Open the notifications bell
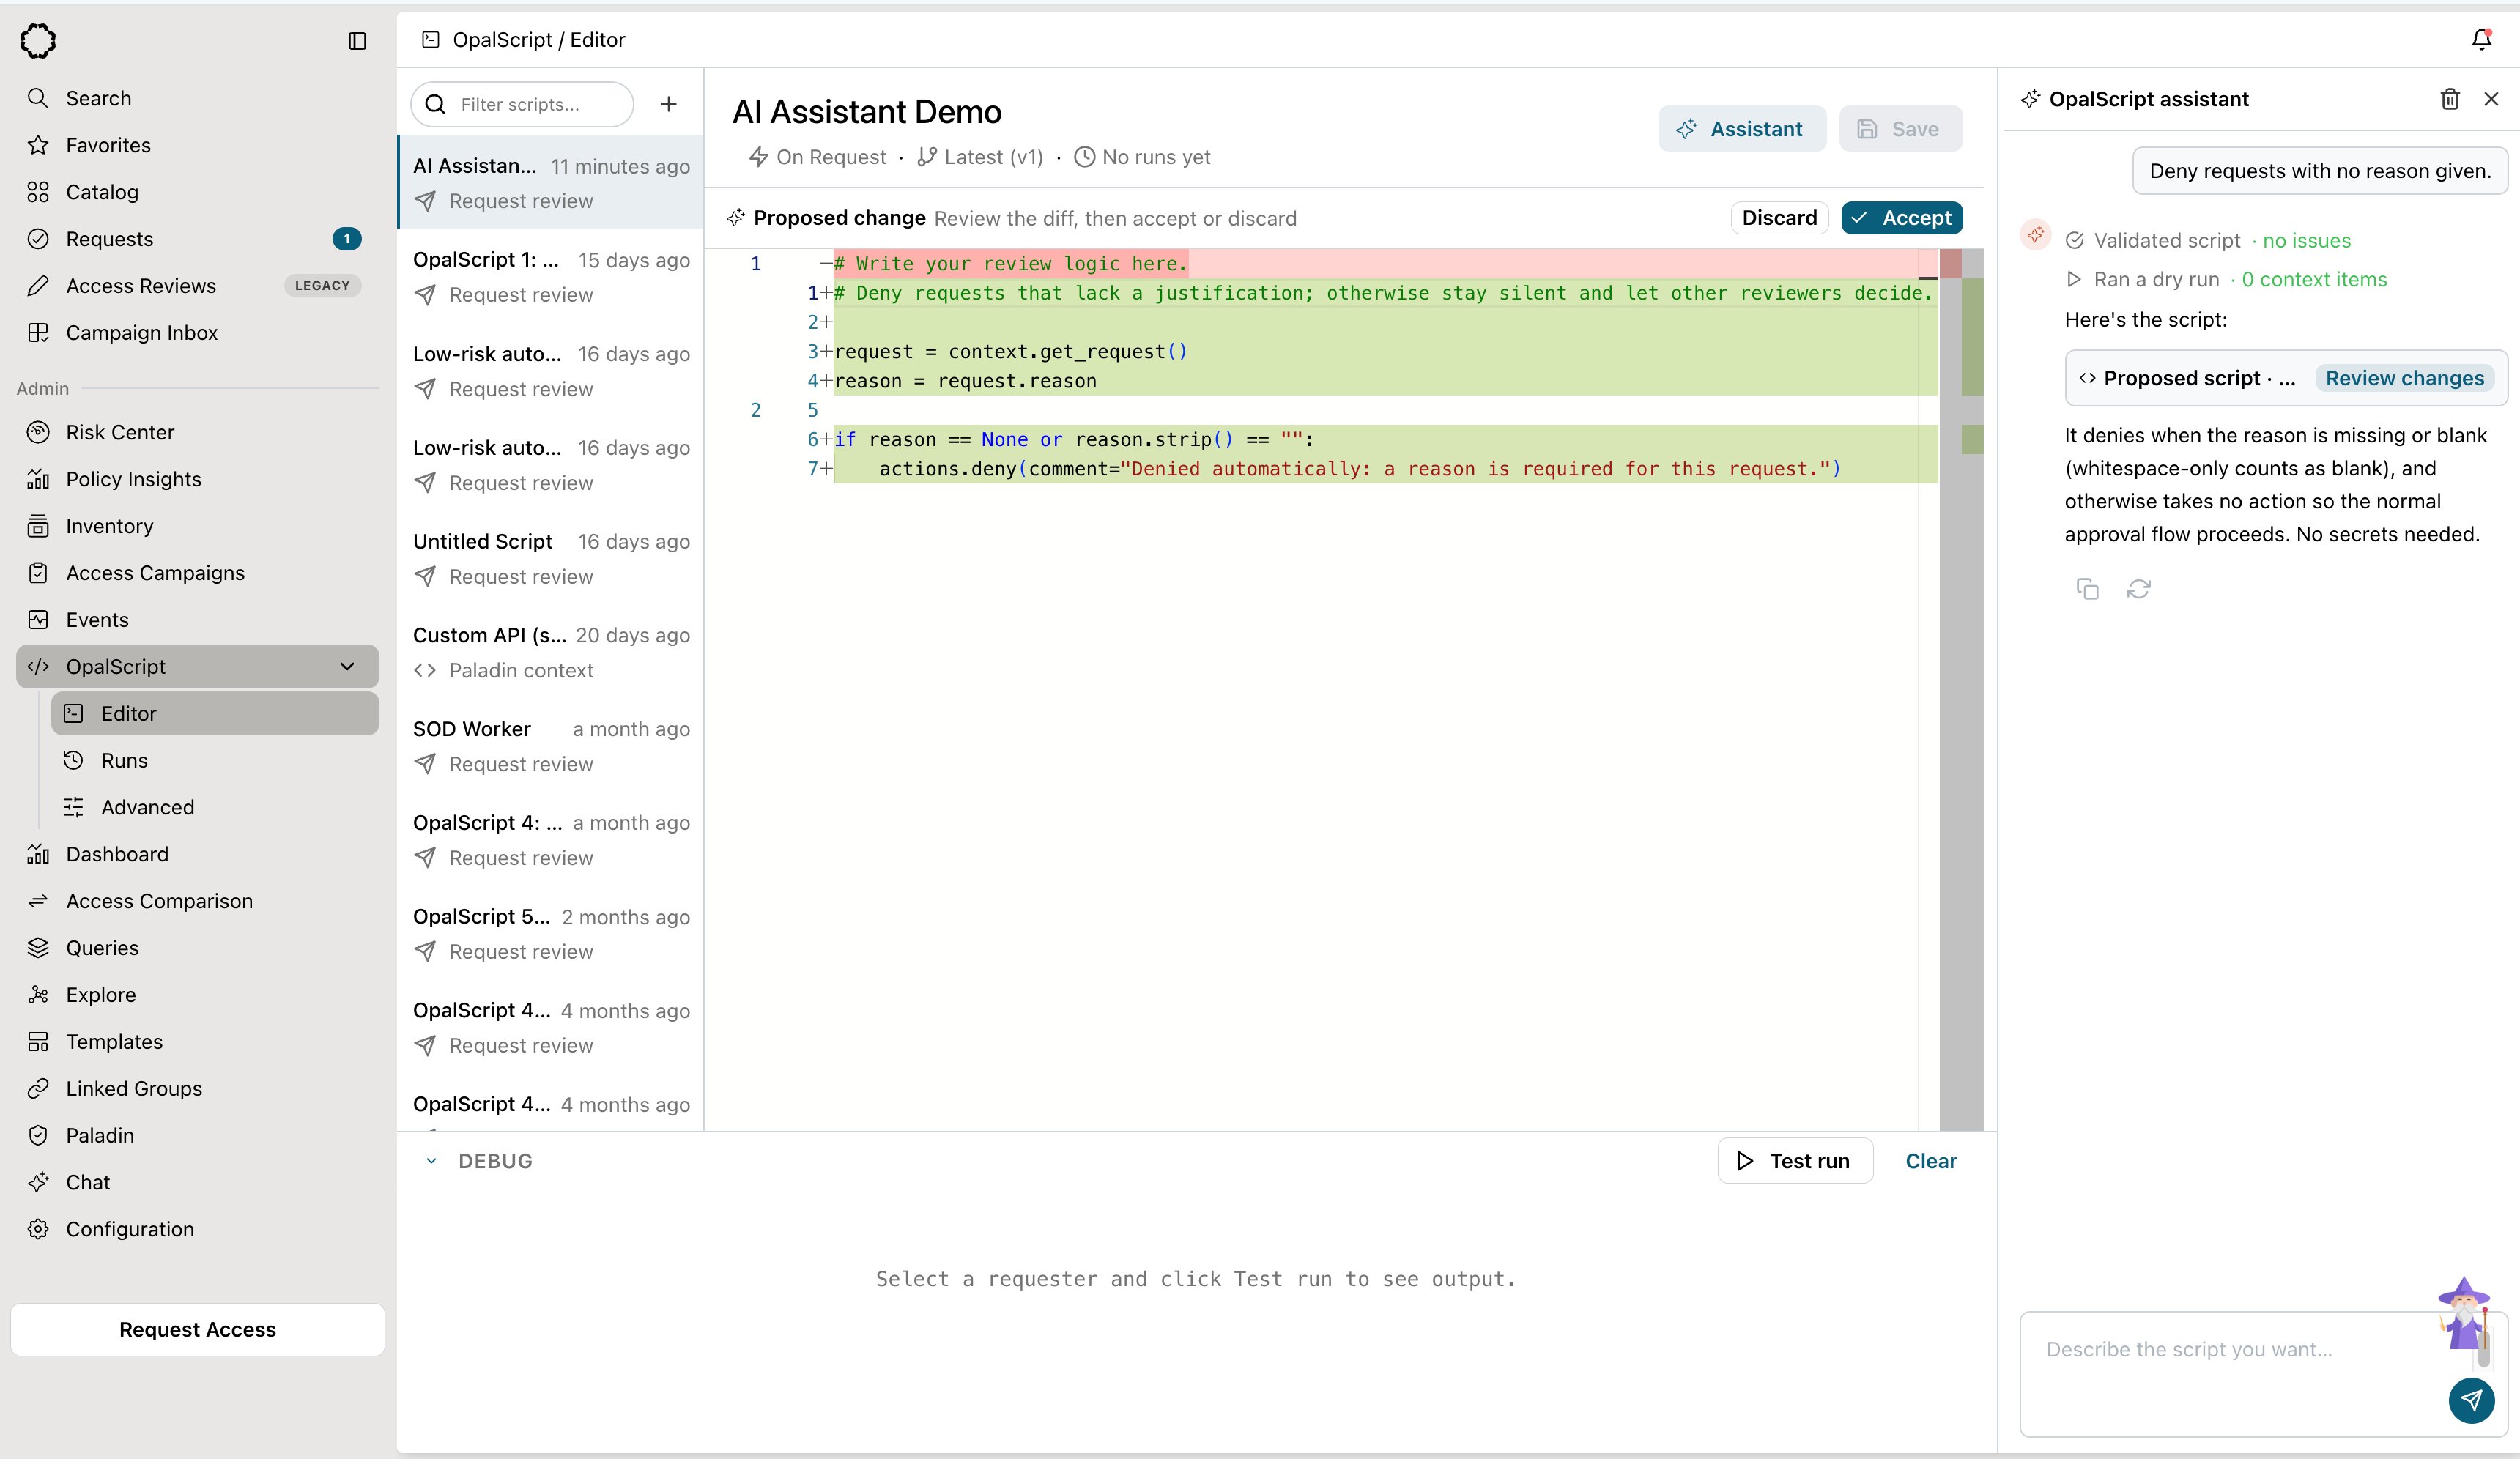This screenshot has width=2520, height=1459. coord(2481,40)
